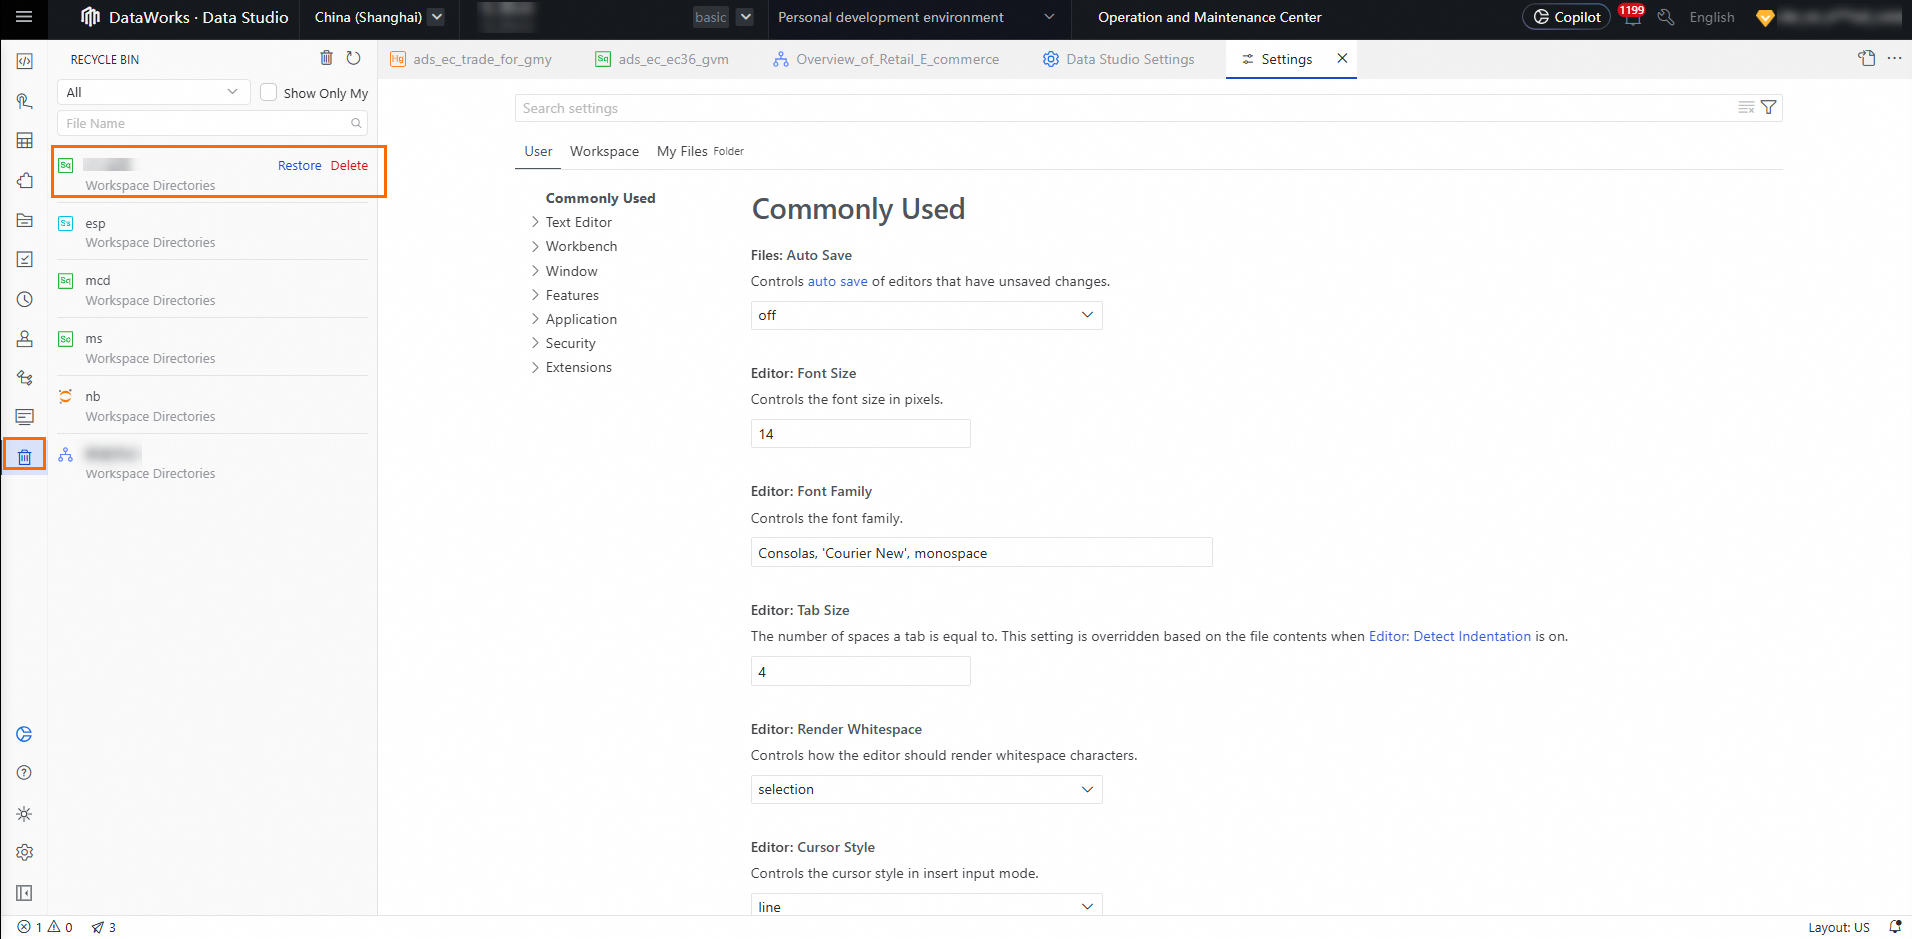The image size is (1912, 939).
Task: Click the notification bell with 1199 badge
Action: click(x=1631, y=17)
